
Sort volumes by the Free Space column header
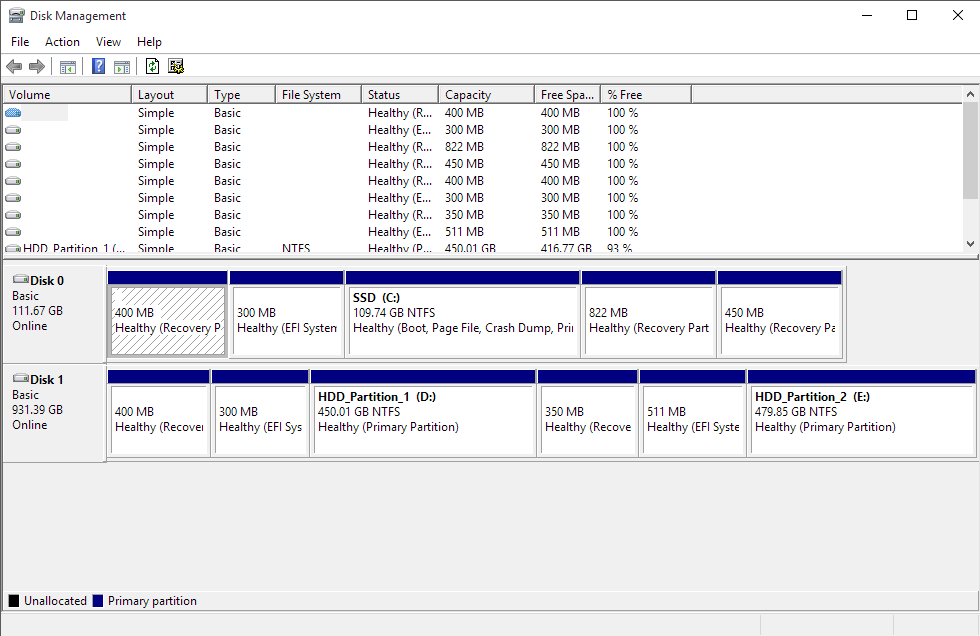click(x=566, y=93)
